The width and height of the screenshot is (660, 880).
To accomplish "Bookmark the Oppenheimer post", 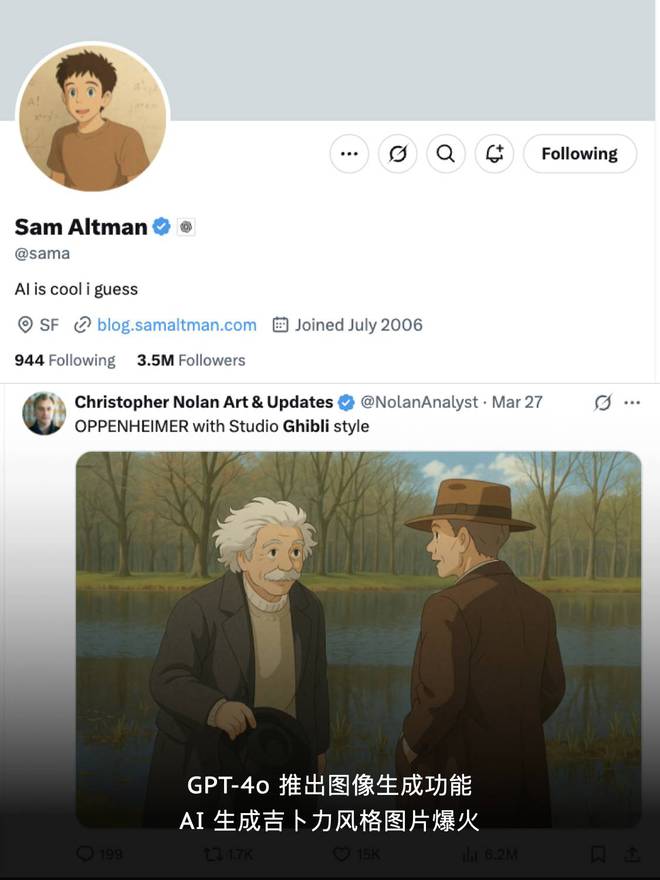I will point(598,854).
